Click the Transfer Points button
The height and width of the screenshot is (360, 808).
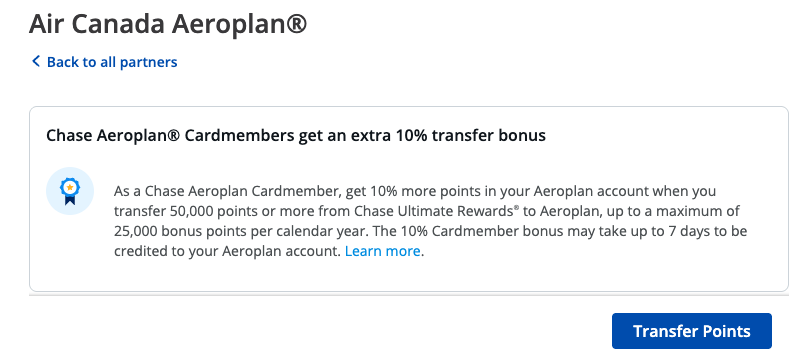click(692, 331)
